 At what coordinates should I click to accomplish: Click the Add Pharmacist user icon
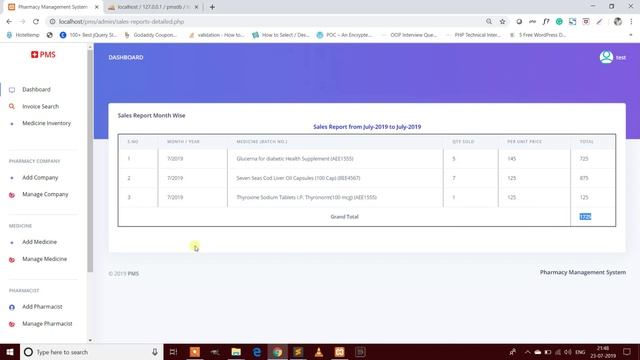tap(12, 307)
